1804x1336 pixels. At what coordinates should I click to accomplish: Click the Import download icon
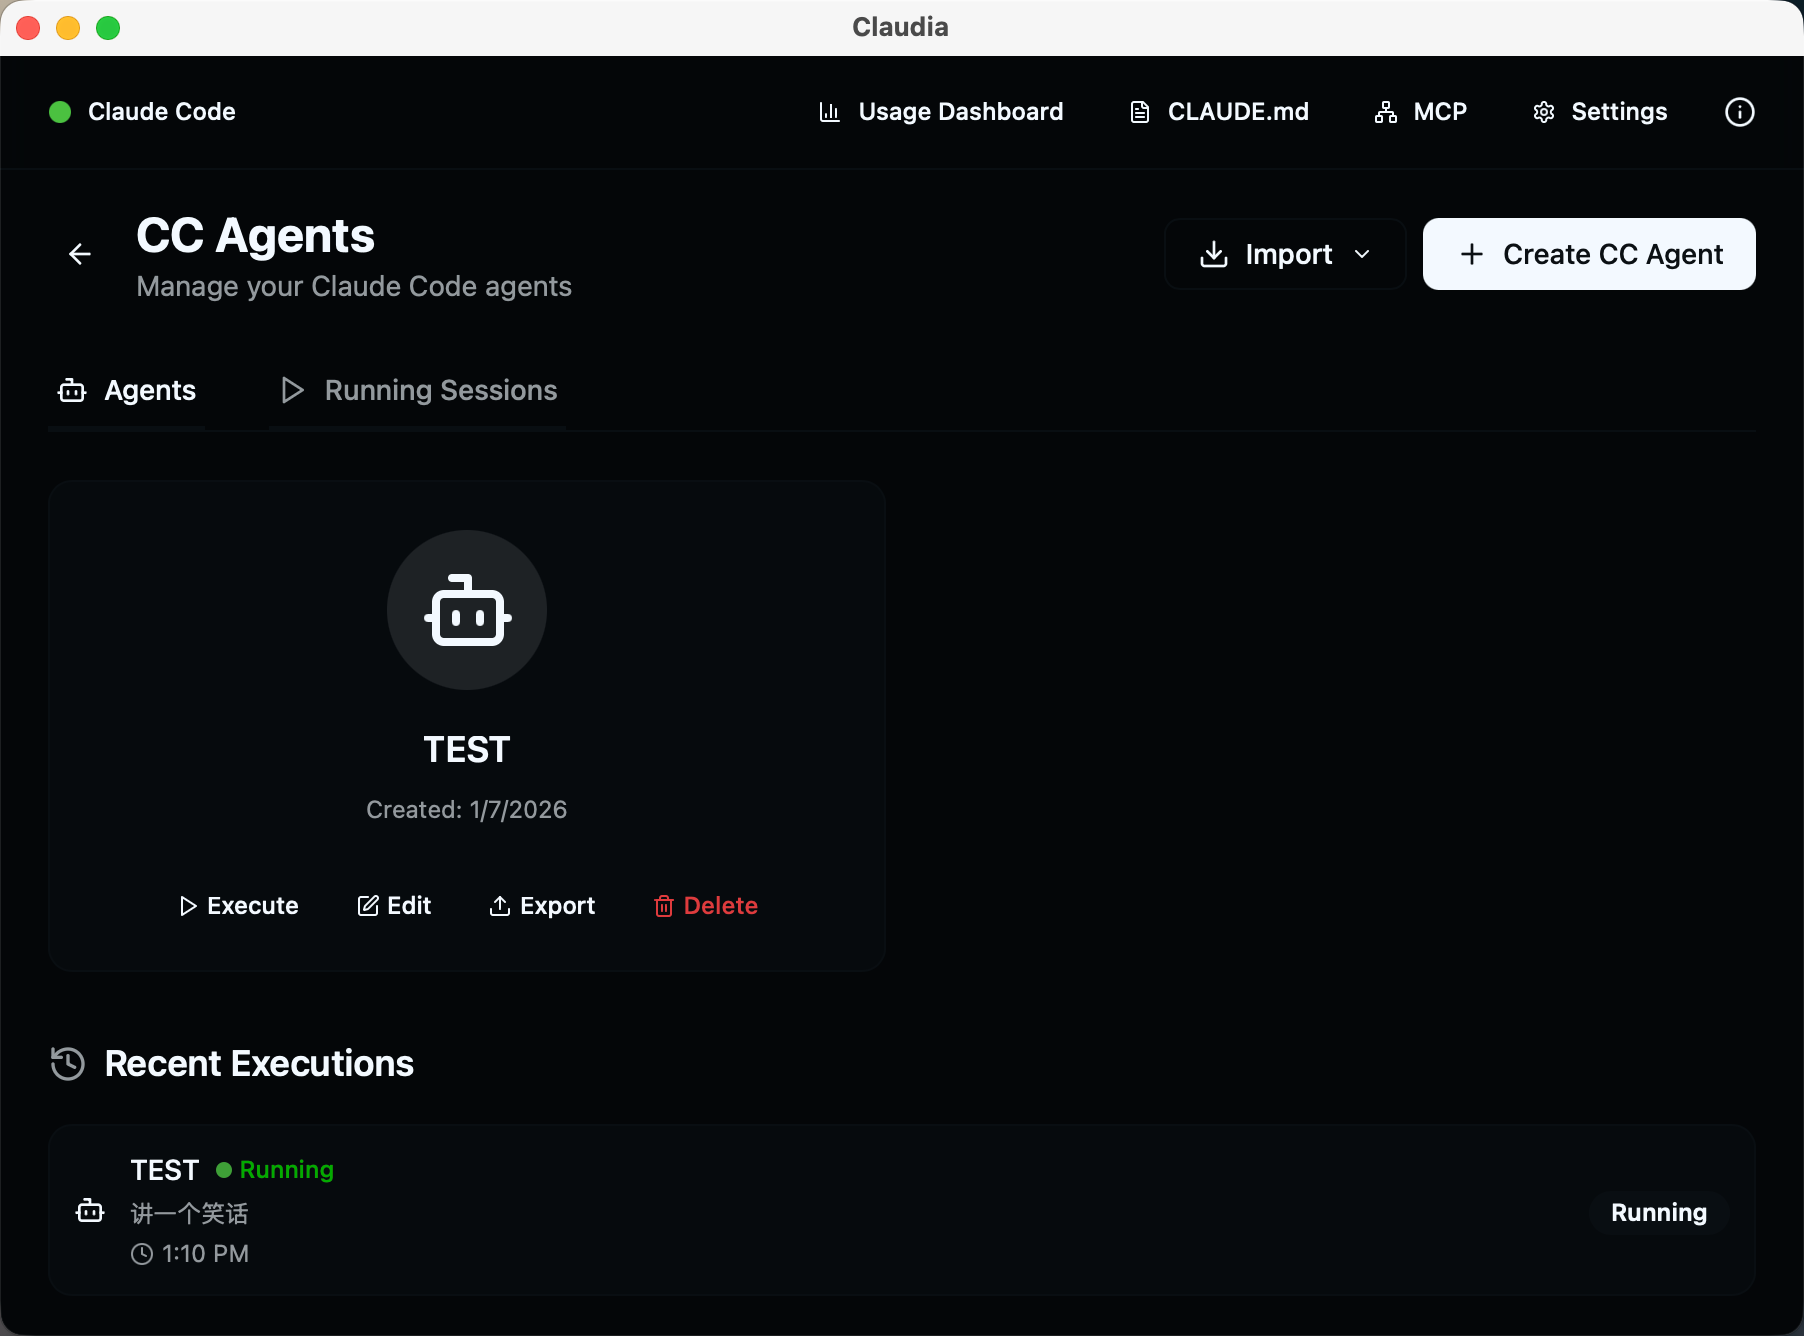click(1214, 254)
